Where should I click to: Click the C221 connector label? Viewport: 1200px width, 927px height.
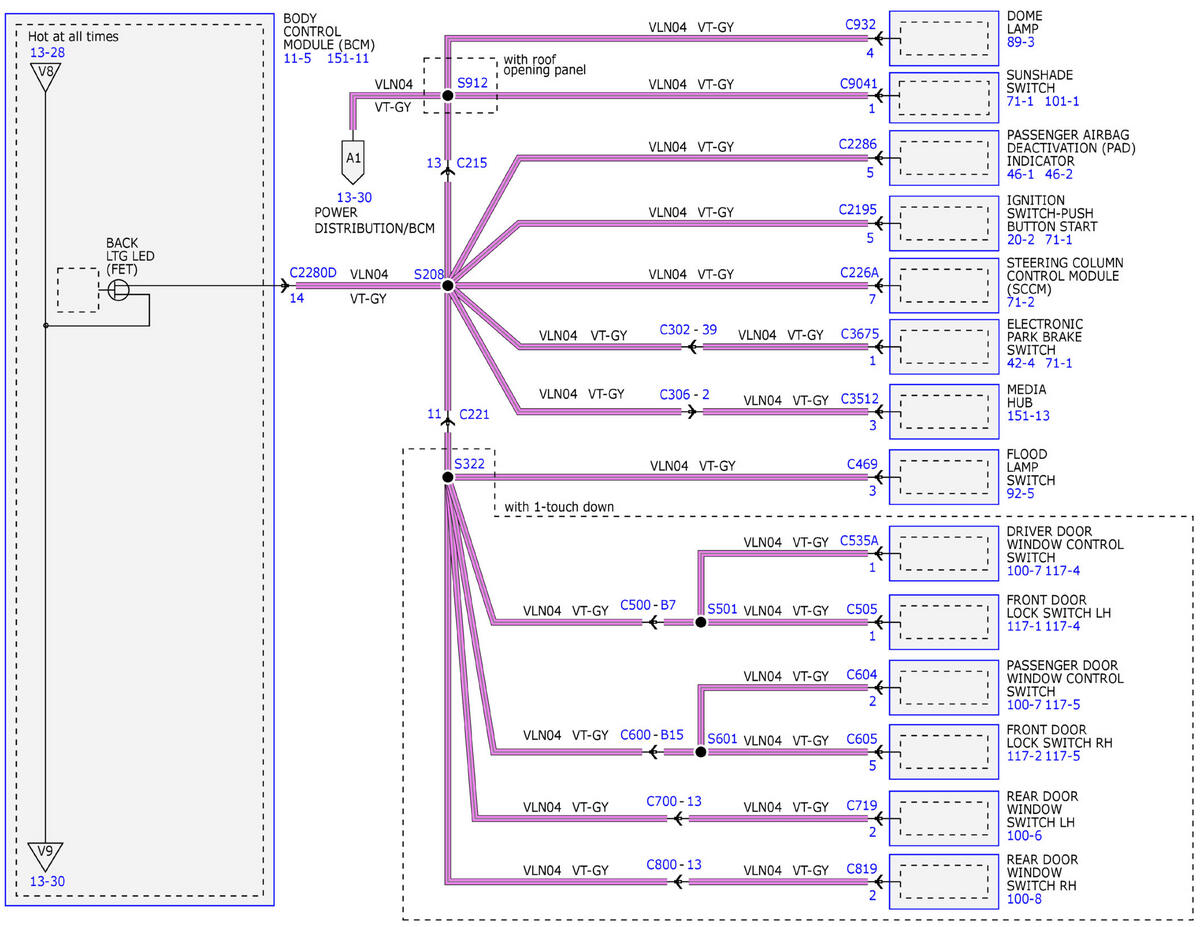[474, 413]
